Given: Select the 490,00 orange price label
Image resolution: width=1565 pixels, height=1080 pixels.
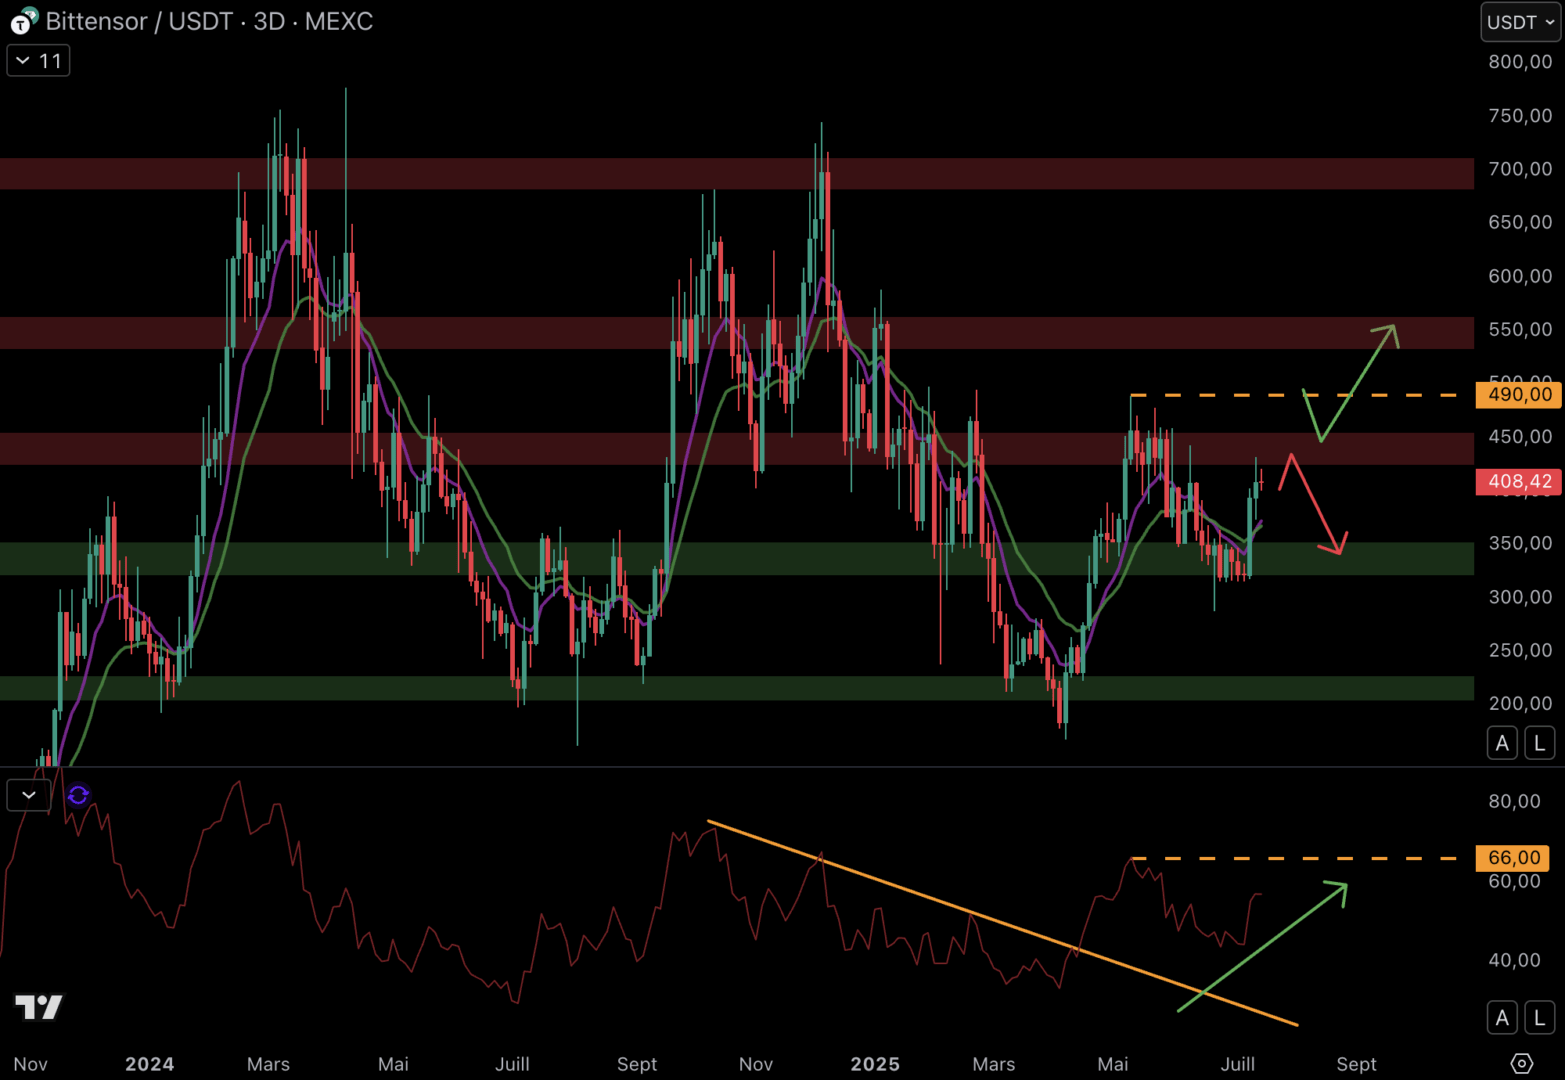Looking at the screenshot, I should pyautogui.click(x=1519, y=395).
